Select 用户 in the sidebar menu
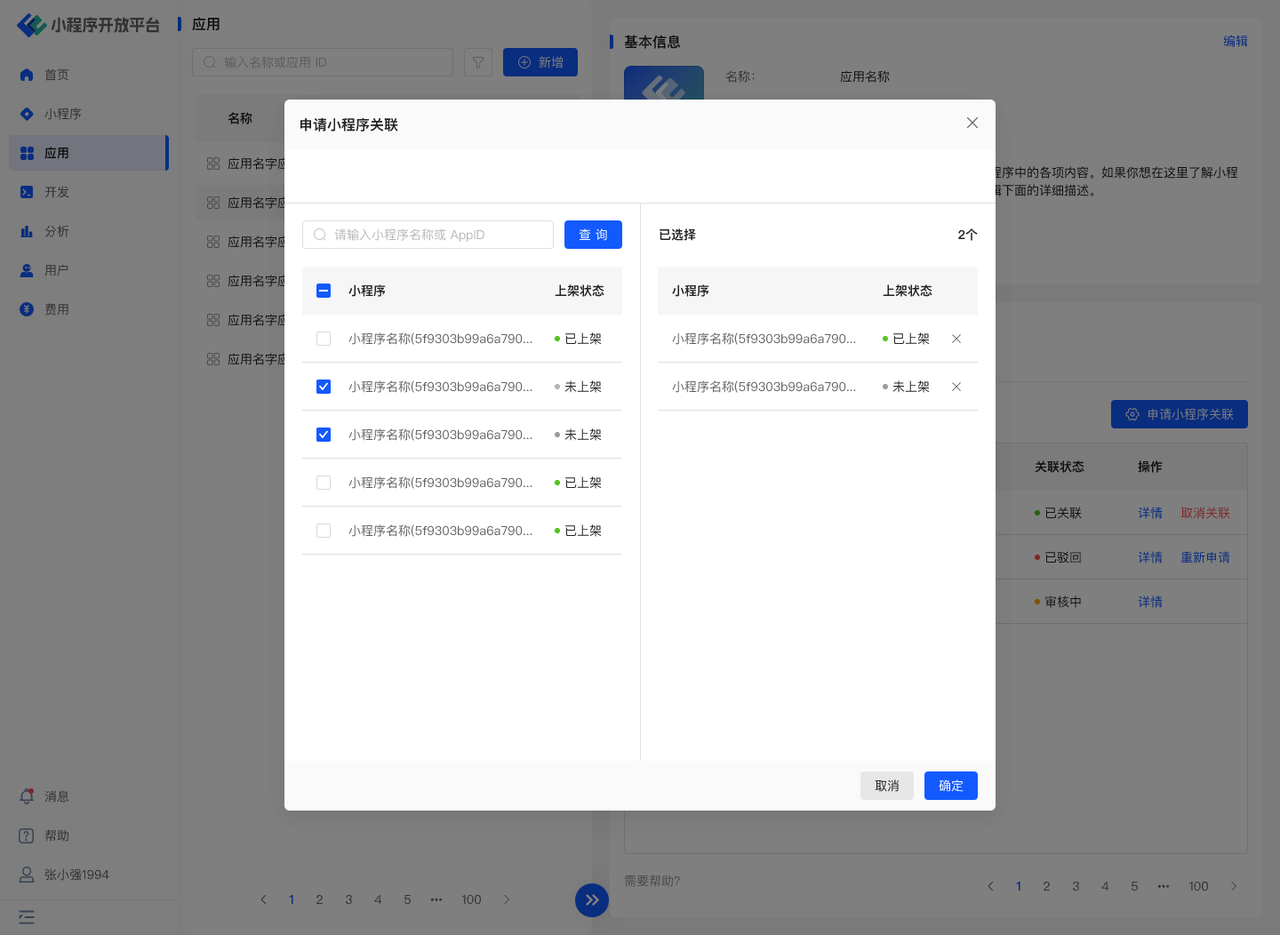 57,271
